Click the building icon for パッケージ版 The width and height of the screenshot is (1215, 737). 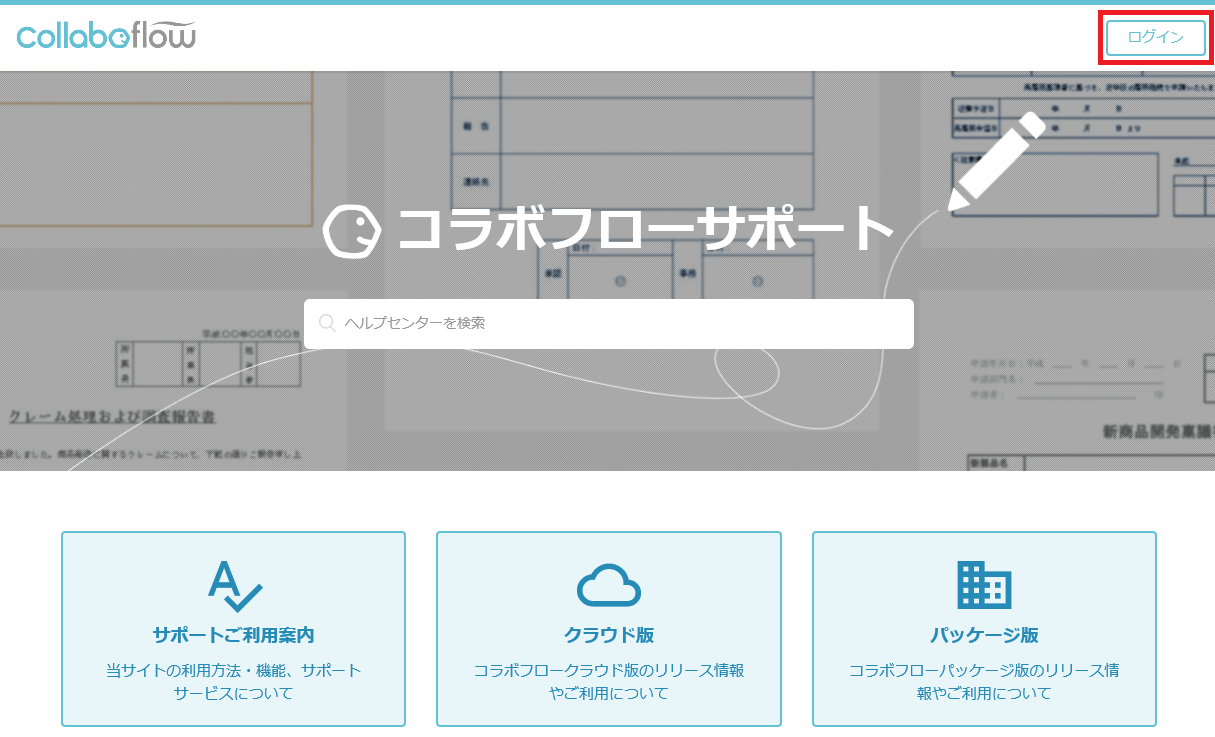(x=984, y=585)
